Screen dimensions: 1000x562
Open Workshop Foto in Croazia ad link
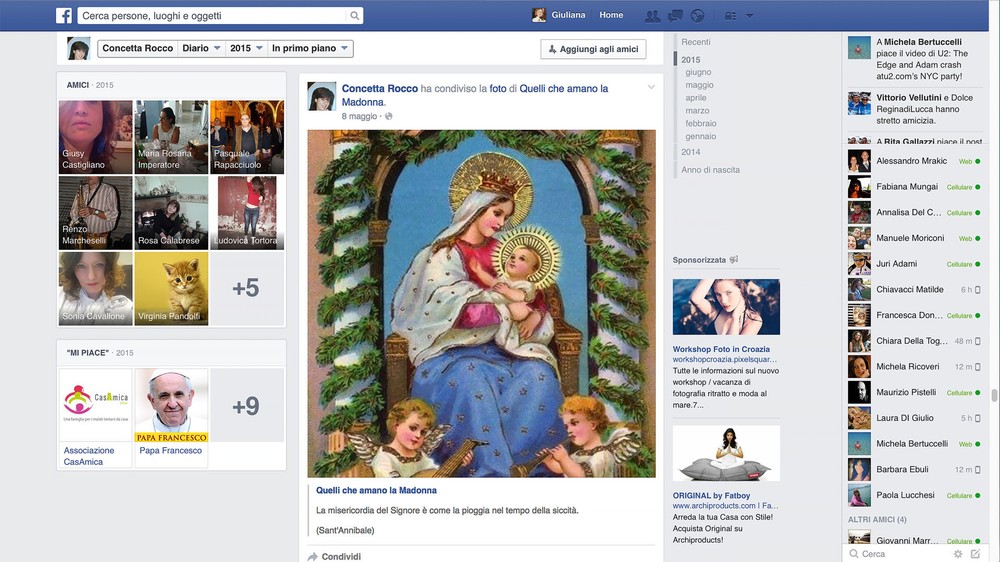click(721, 349)
